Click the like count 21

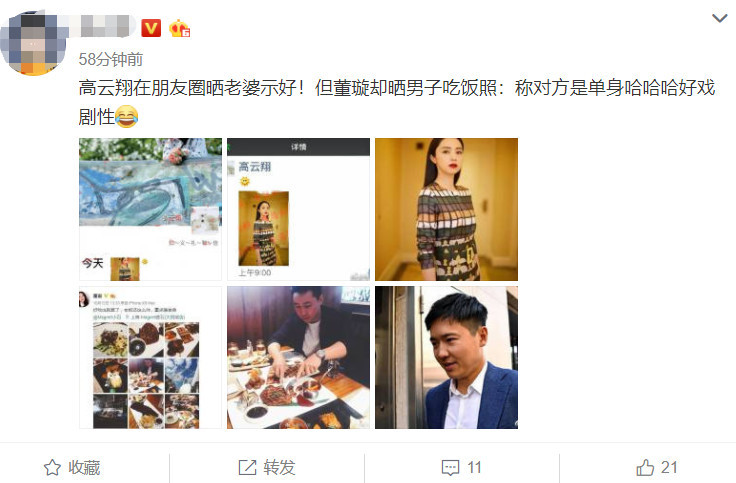(669, 468)
